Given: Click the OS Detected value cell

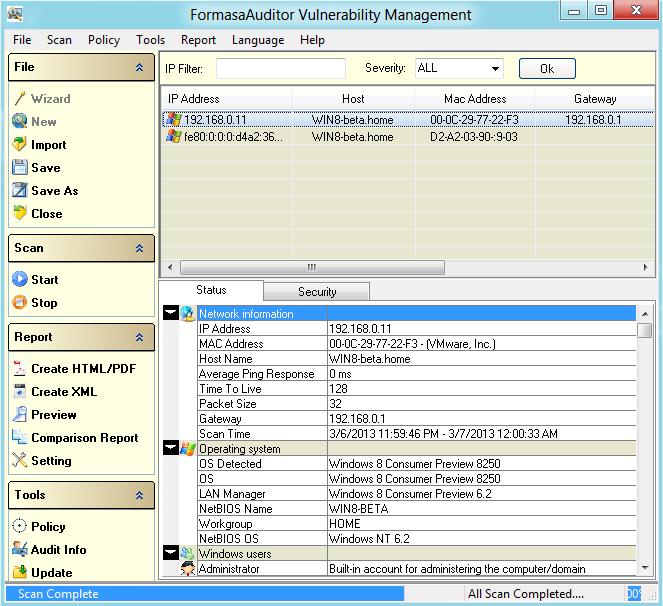Looking at the screenshot, I should click(x=482, y=463).
